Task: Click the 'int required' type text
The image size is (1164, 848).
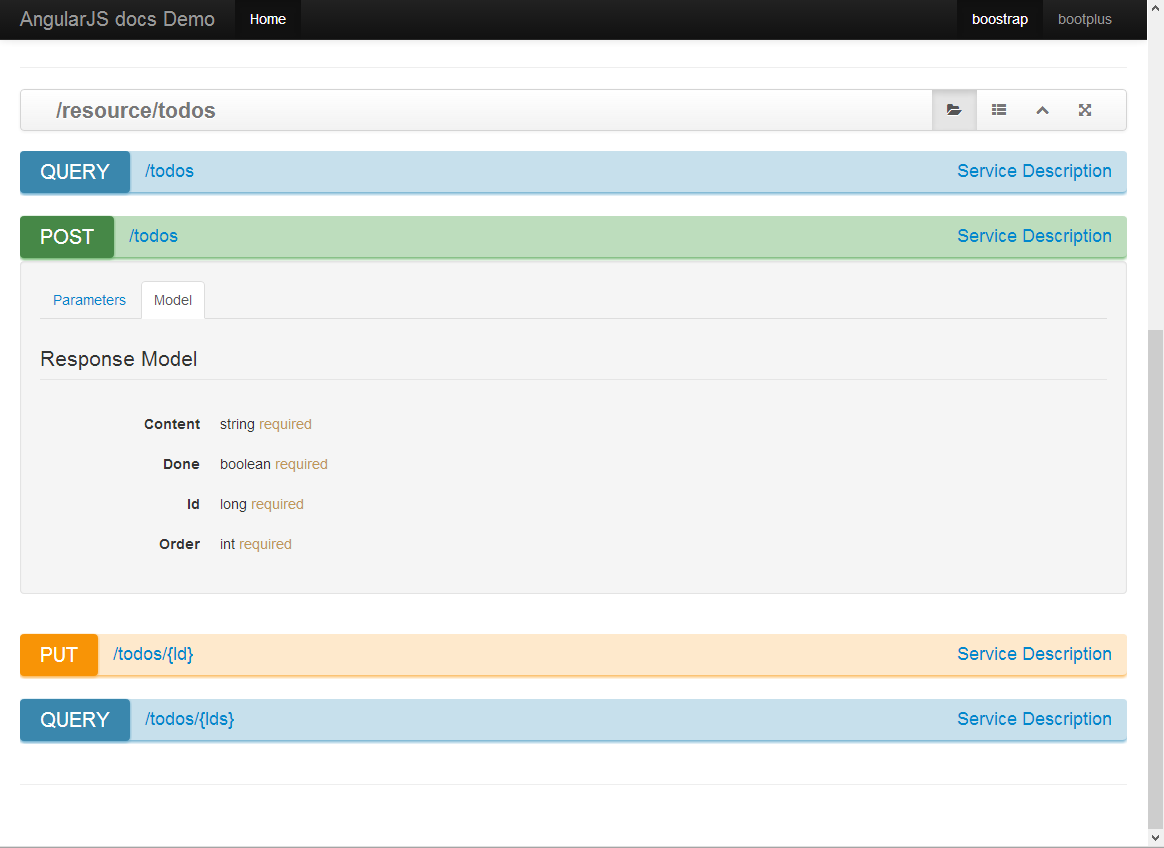Action: click(x=256, y=544)
